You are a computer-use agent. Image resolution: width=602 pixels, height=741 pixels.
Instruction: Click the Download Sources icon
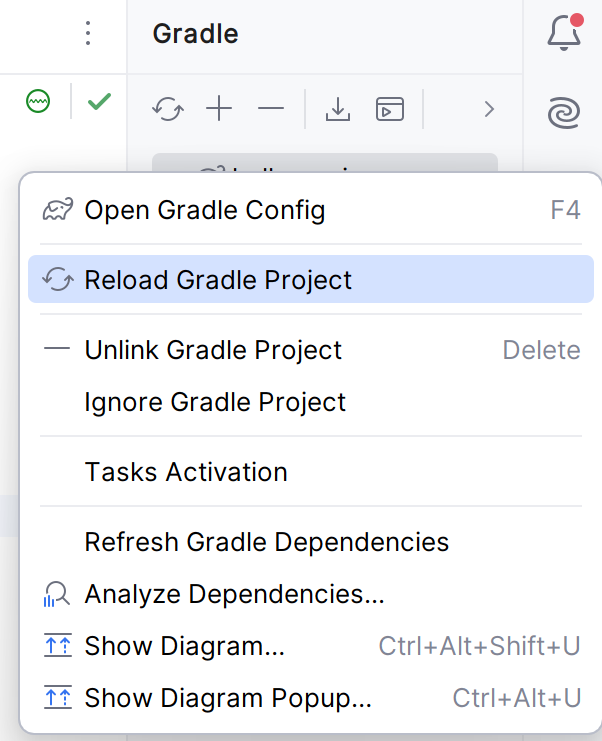pos(338,109)
